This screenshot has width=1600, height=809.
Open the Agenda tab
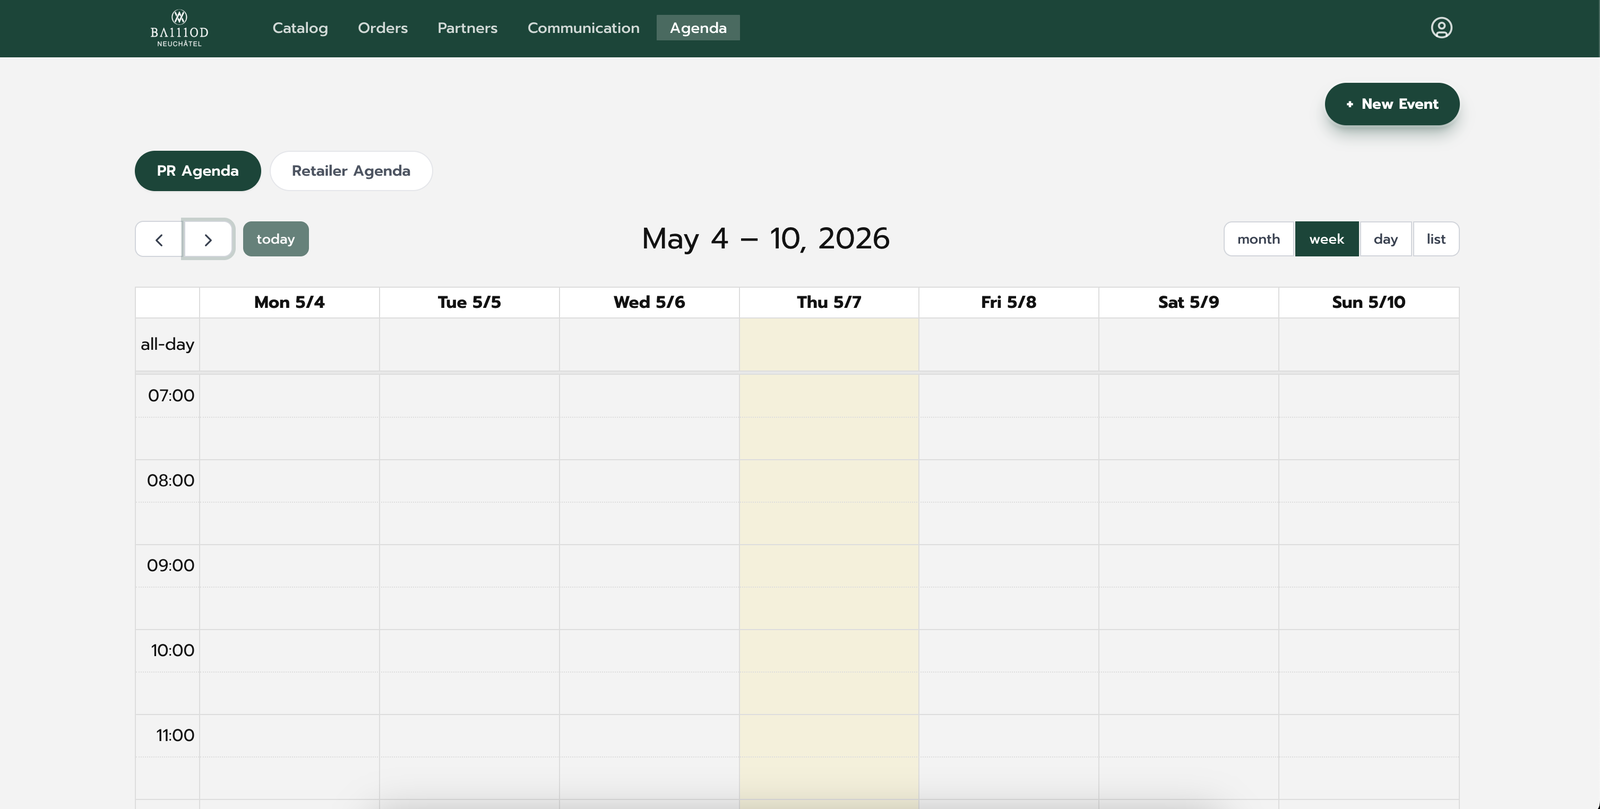click(x=698, y=28)
